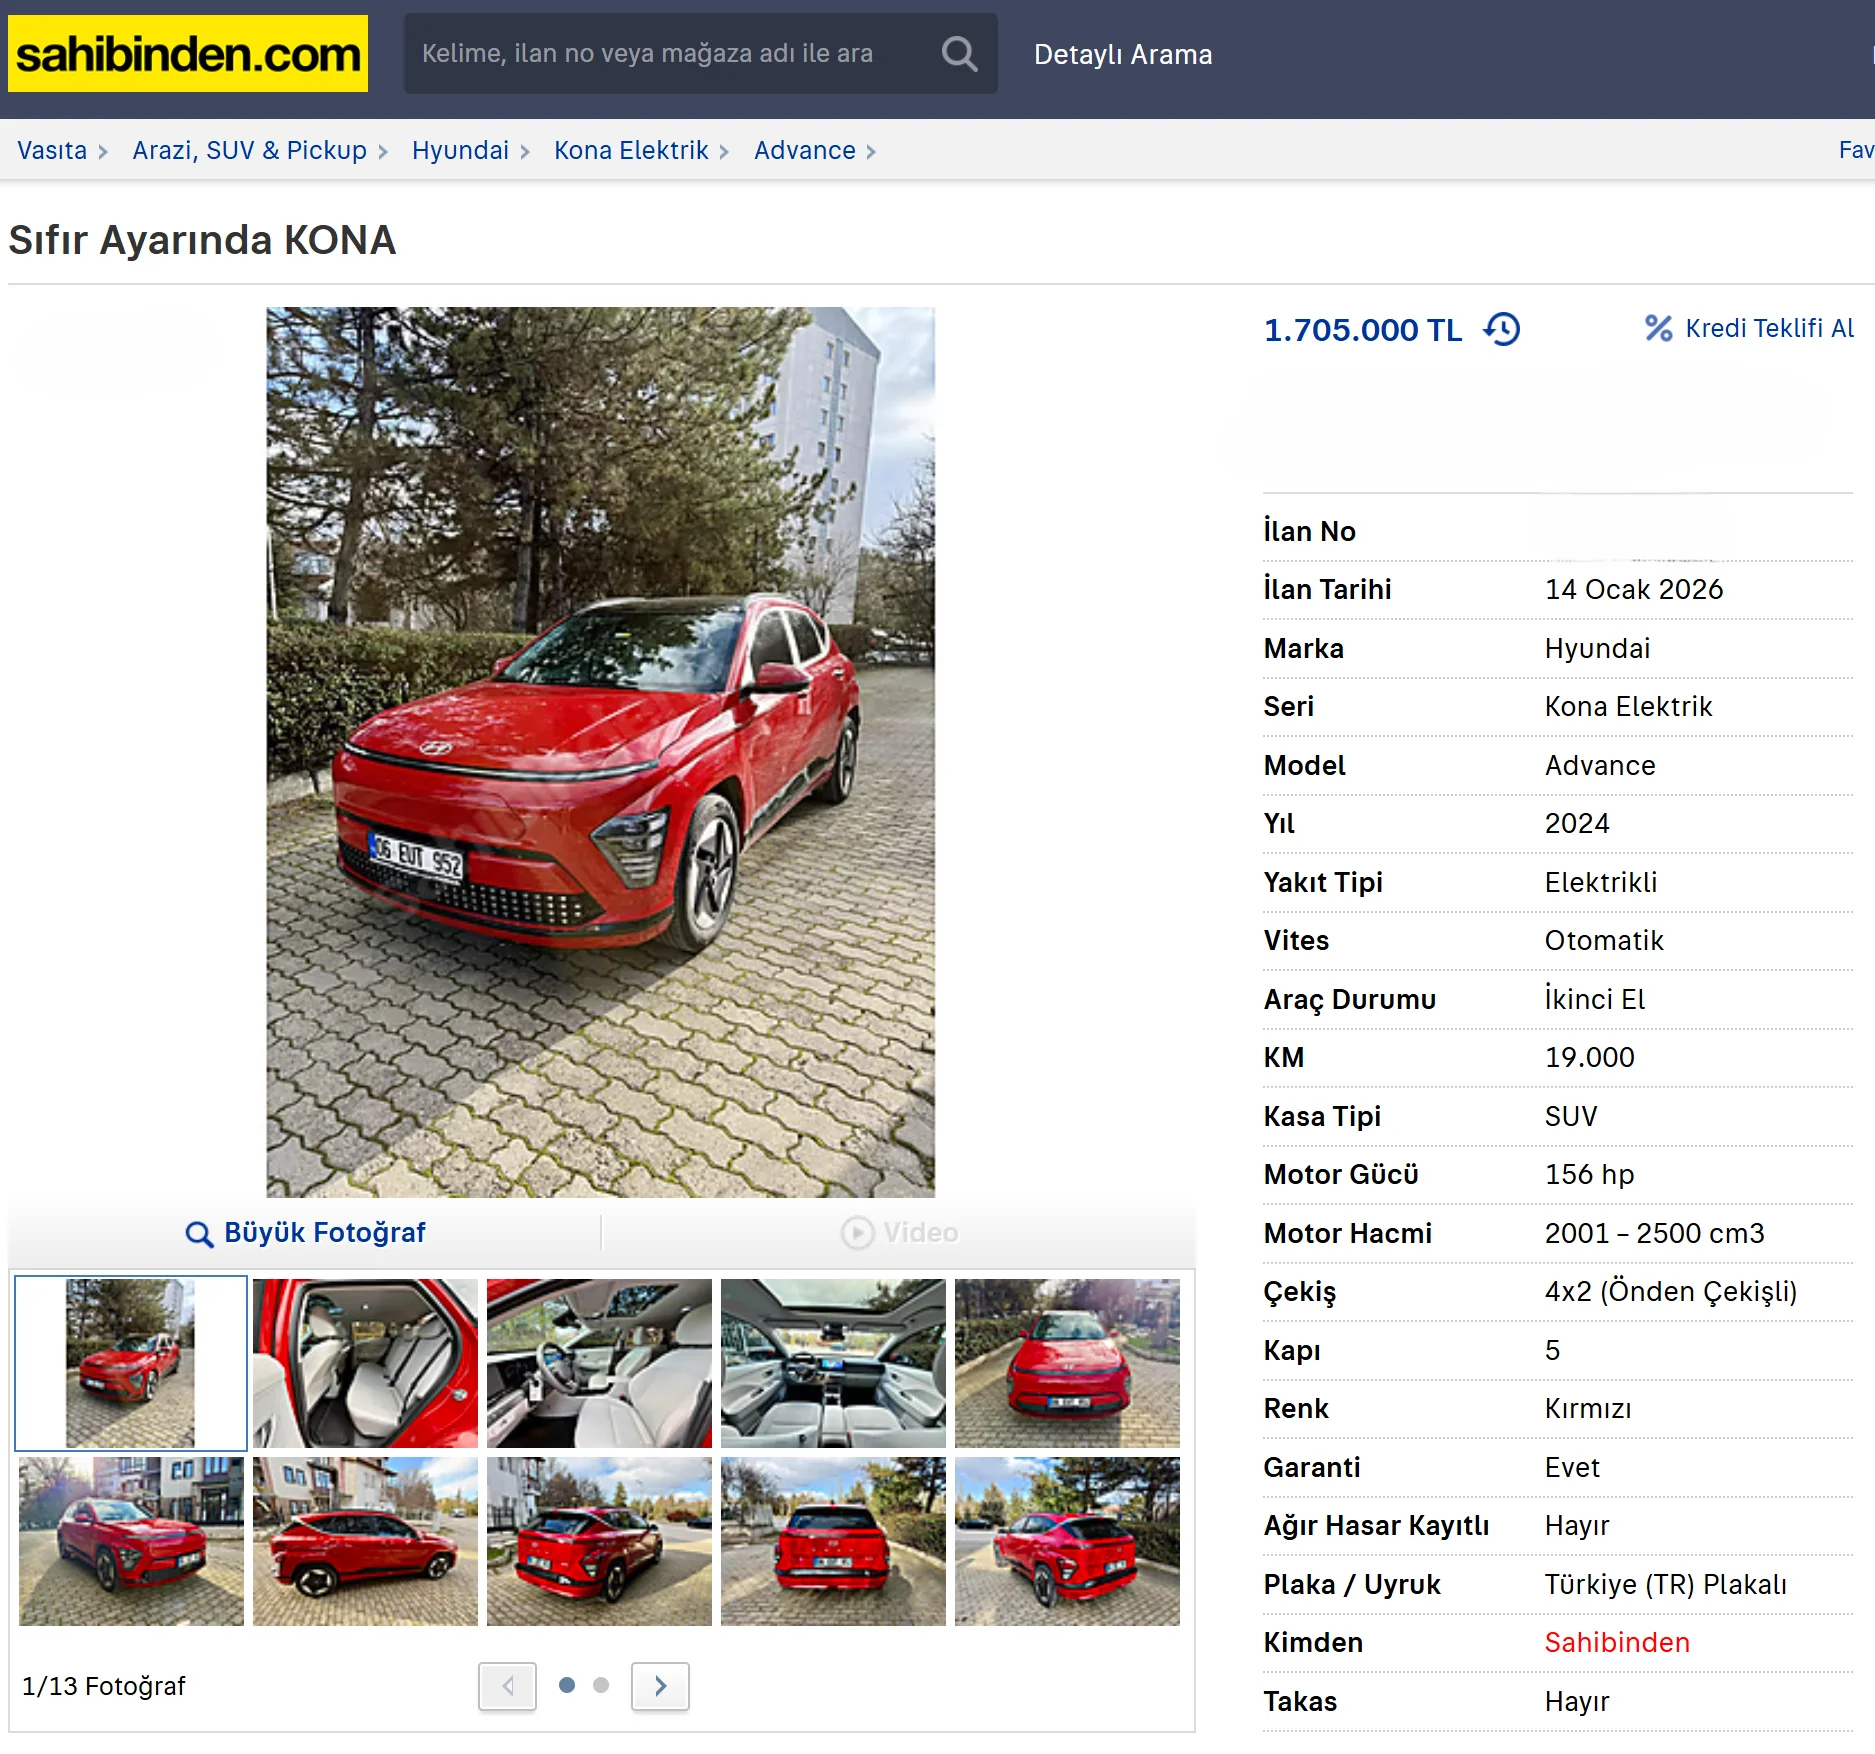Click the Sahibinden seller type value
Screen dimensions: 1875x1754
coord(1617,1643)
